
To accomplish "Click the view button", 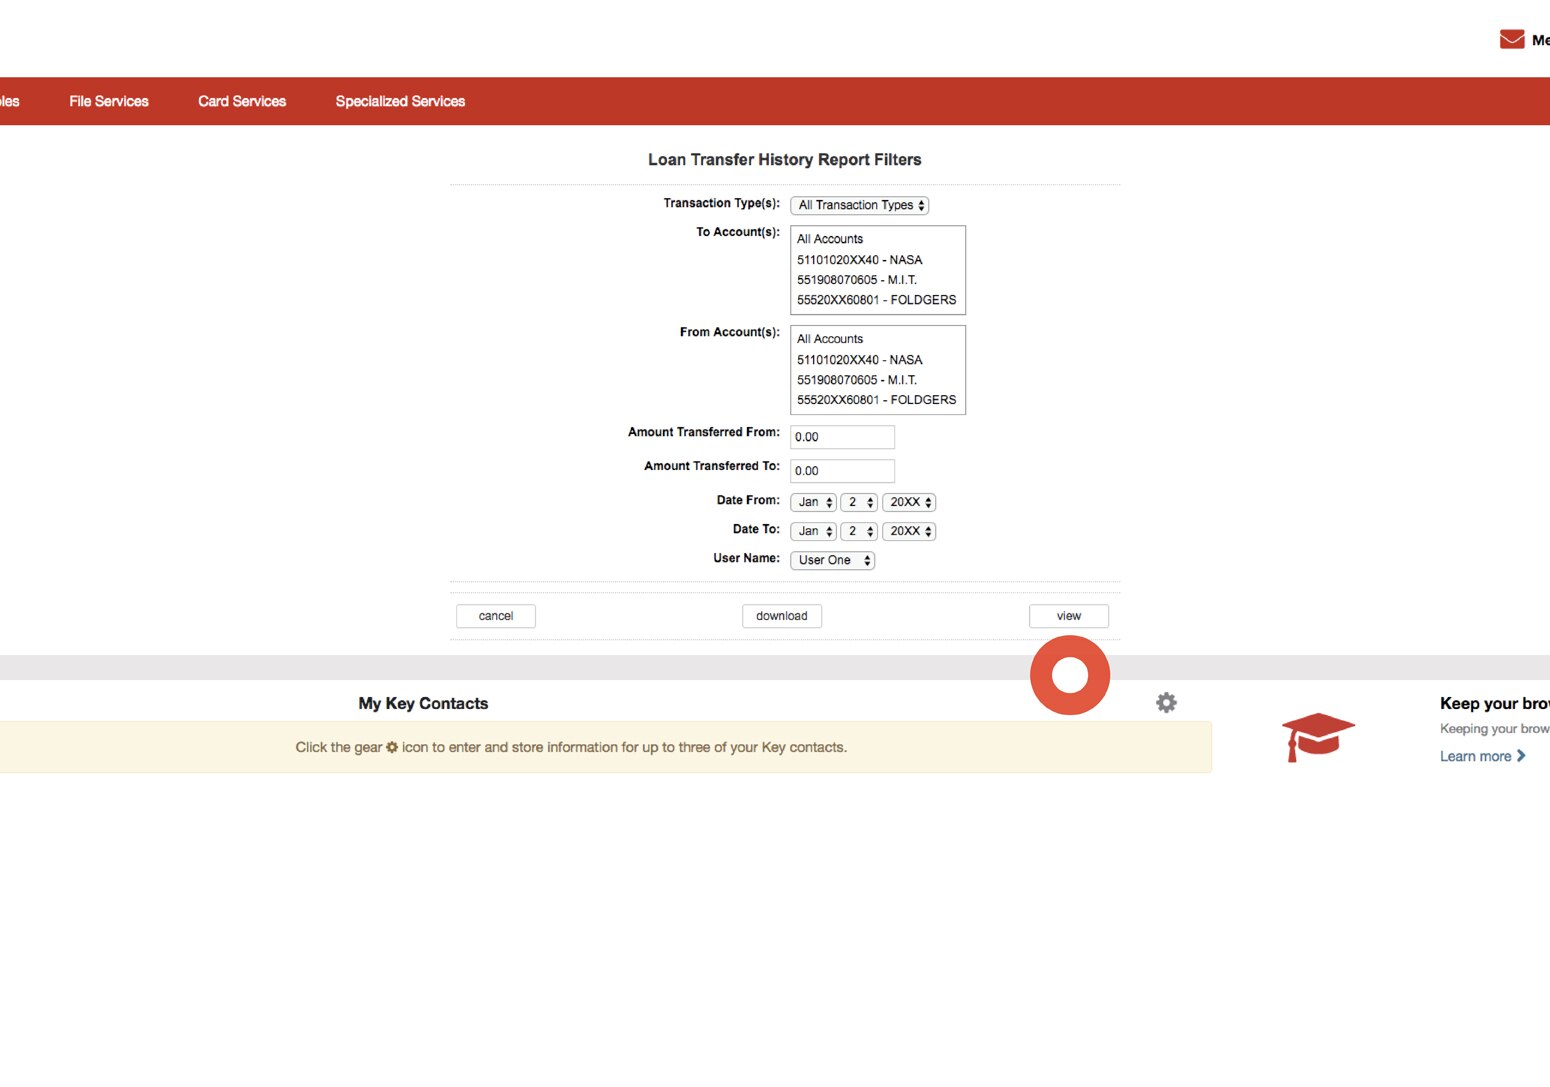I will tap(1068, 615).
